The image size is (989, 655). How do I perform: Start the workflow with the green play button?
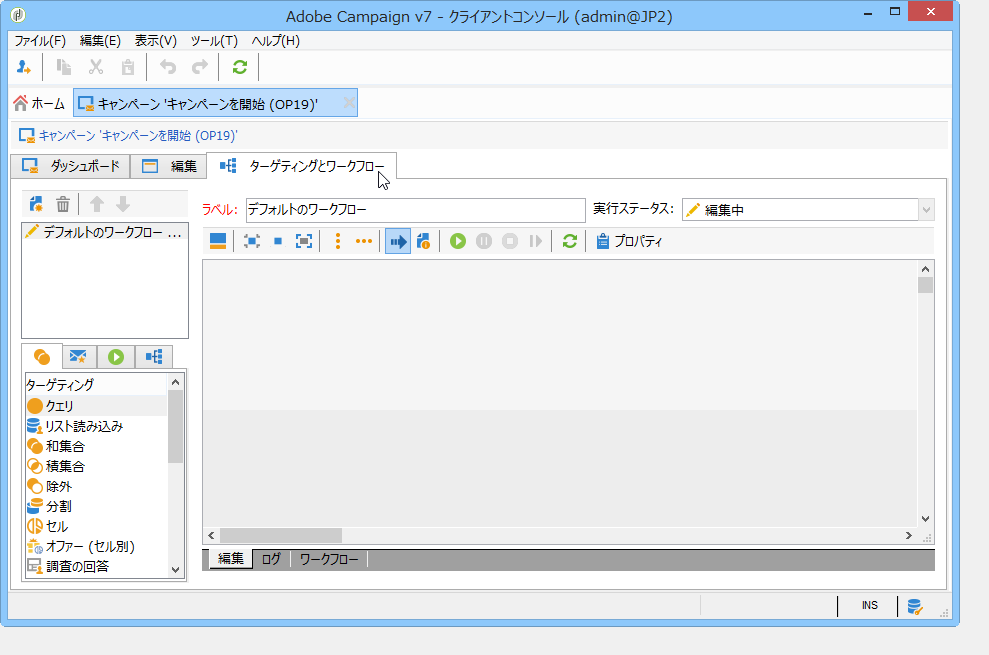(x=458, y=241)
